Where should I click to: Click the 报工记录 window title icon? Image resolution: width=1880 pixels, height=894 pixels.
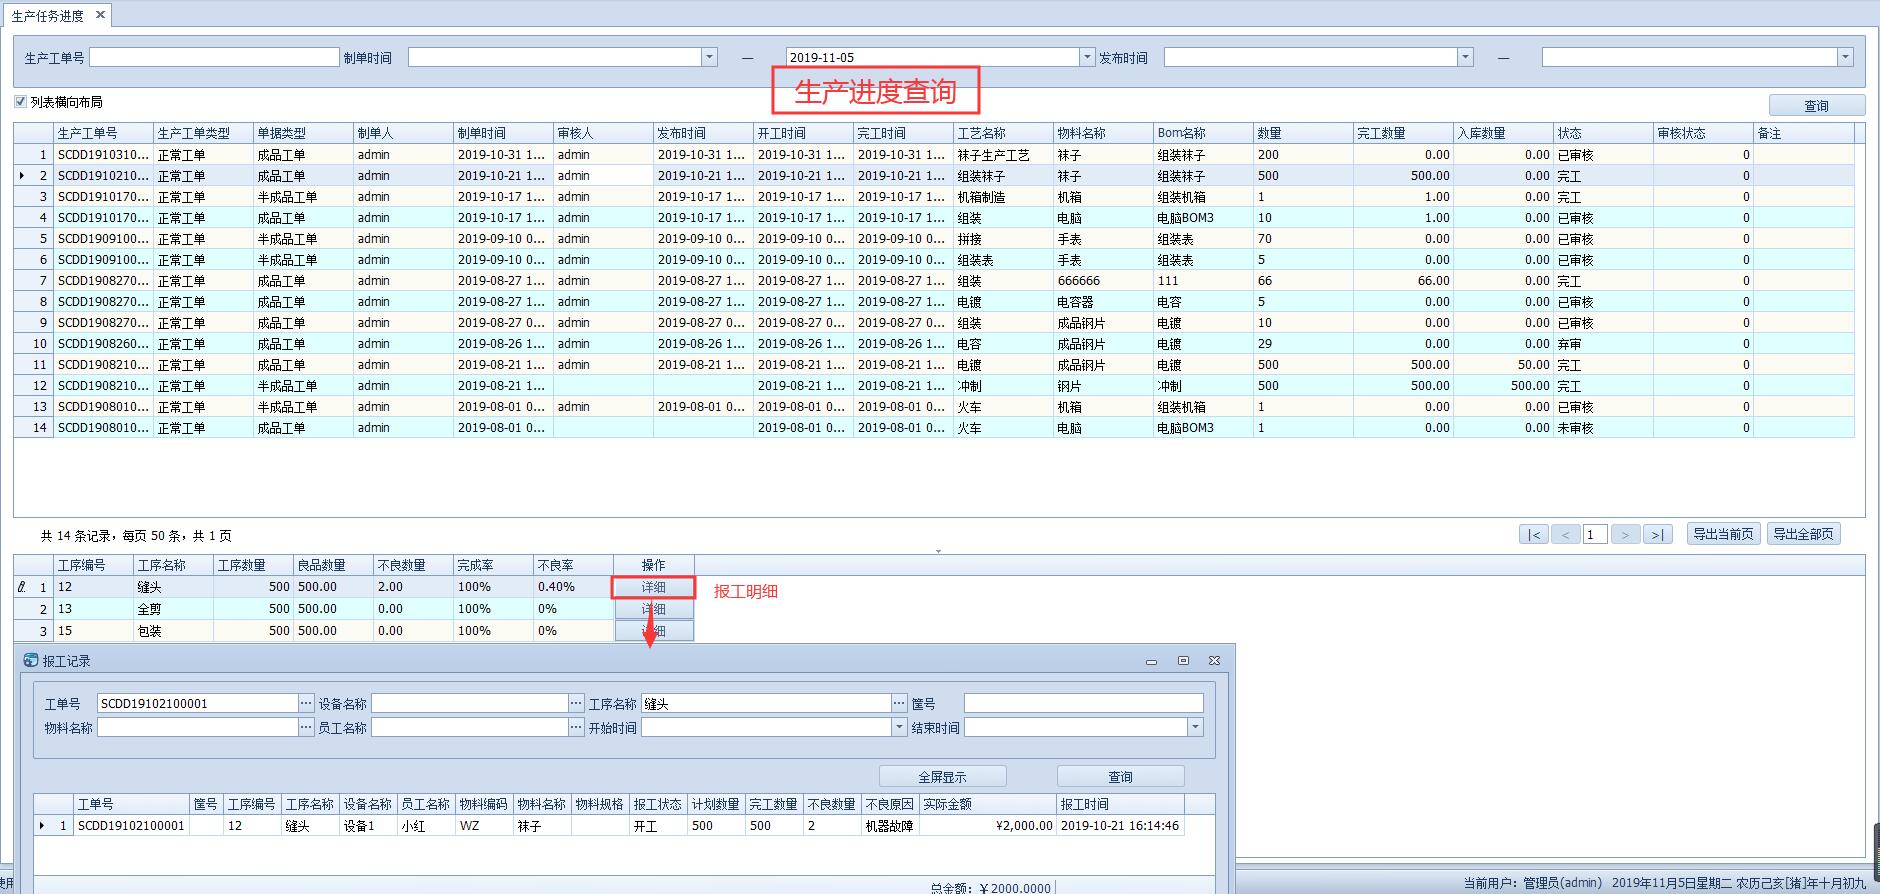(x=32, y=661)
